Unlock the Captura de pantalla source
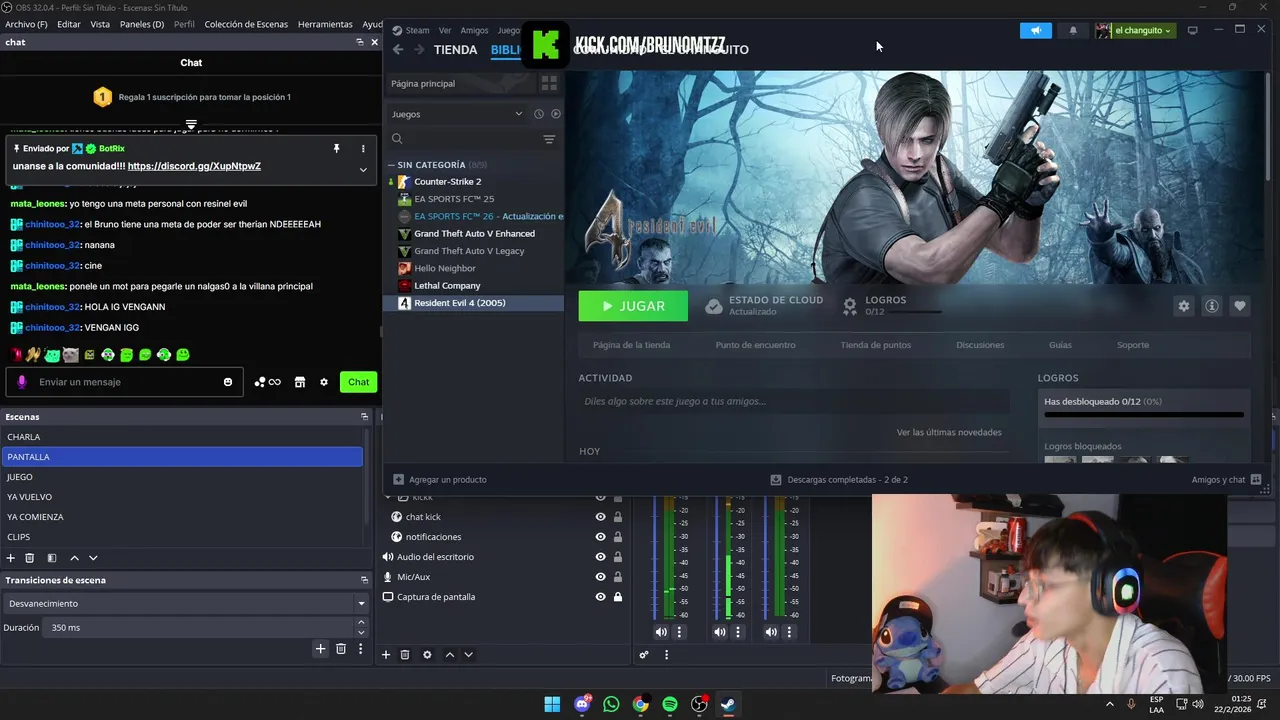Screen dimensions: 1280x720 click(618, 597)
